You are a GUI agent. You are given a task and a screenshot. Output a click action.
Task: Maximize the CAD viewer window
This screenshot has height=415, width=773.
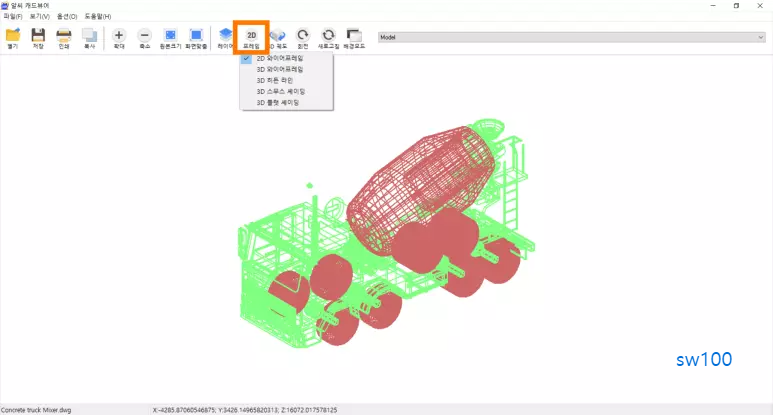click(737, 5)
